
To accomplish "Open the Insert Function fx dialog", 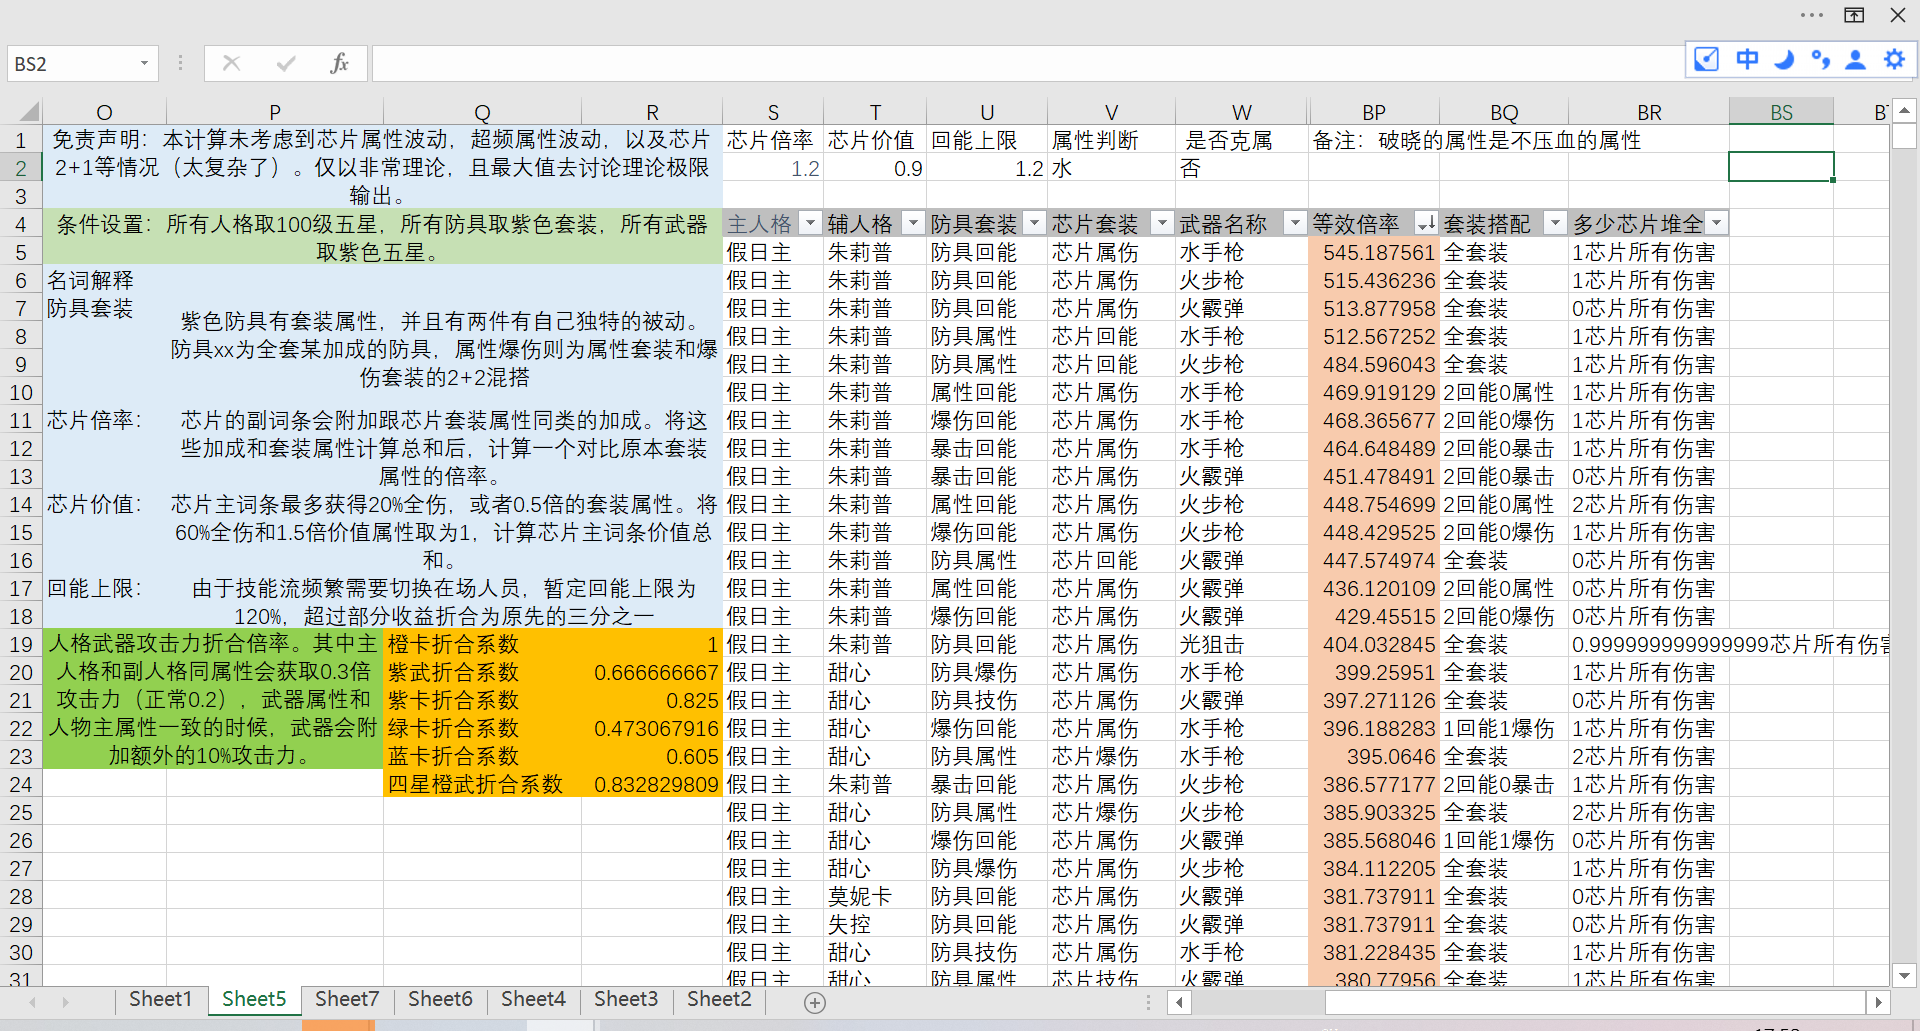I will [x=339, y=63].
